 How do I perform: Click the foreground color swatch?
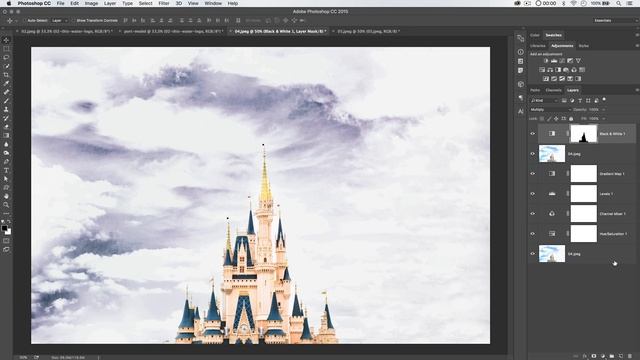4,228
